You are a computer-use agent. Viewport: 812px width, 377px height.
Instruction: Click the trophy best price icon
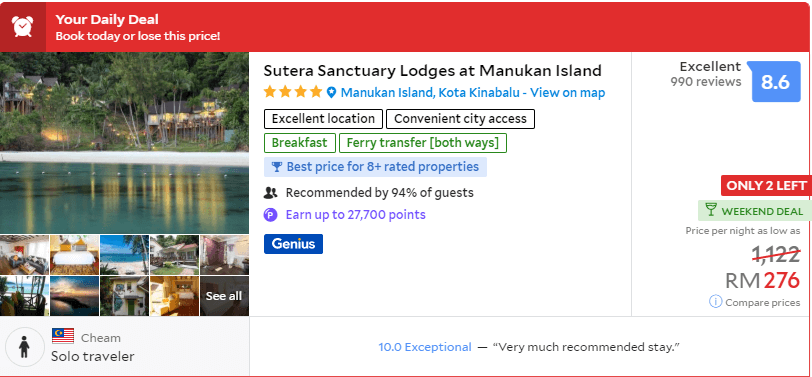277,167
